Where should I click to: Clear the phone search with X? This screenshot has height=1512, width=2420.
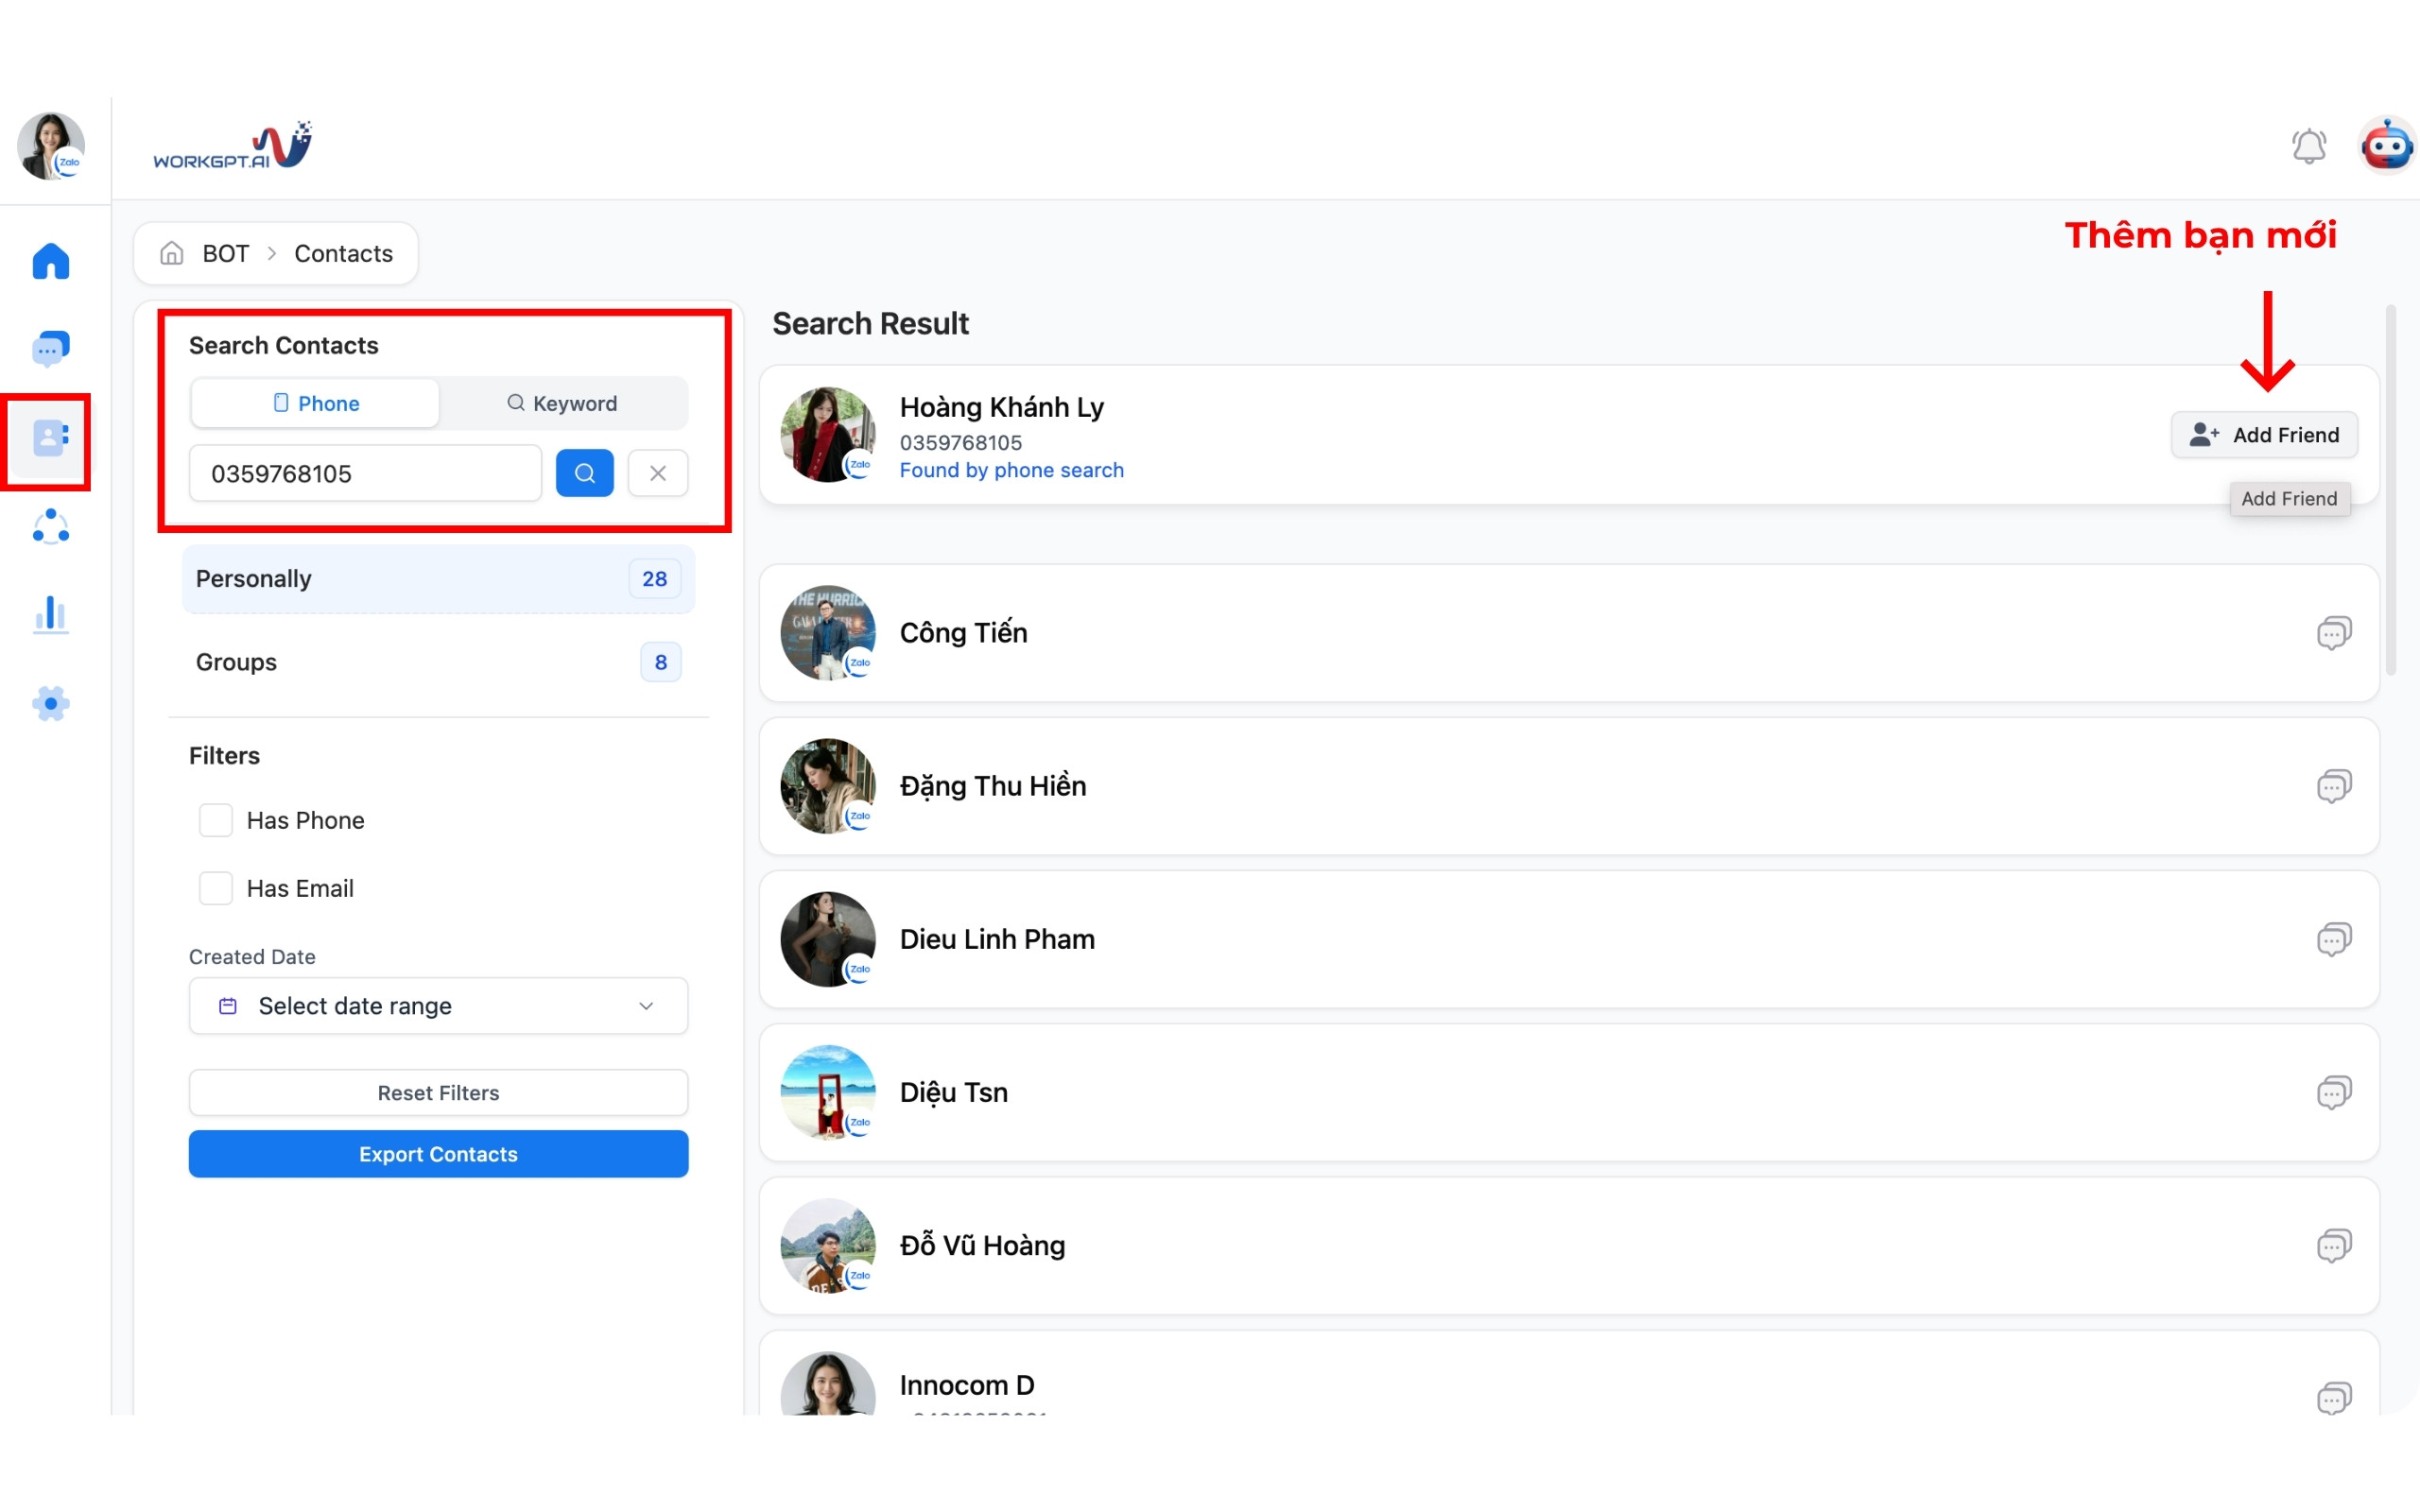657,473
